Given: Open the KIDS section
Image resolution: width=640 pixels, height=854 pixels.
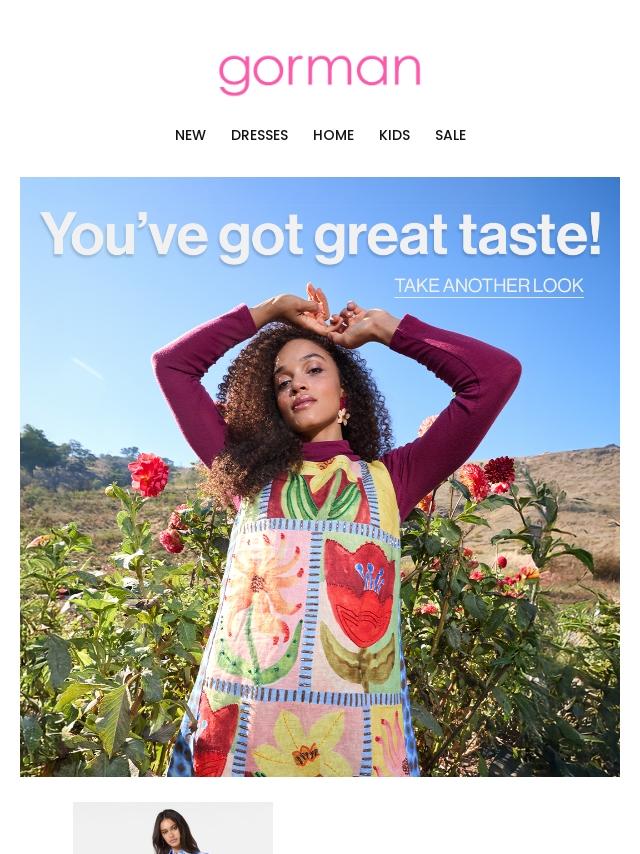Looking at the screenshot, I should point(394,135).
